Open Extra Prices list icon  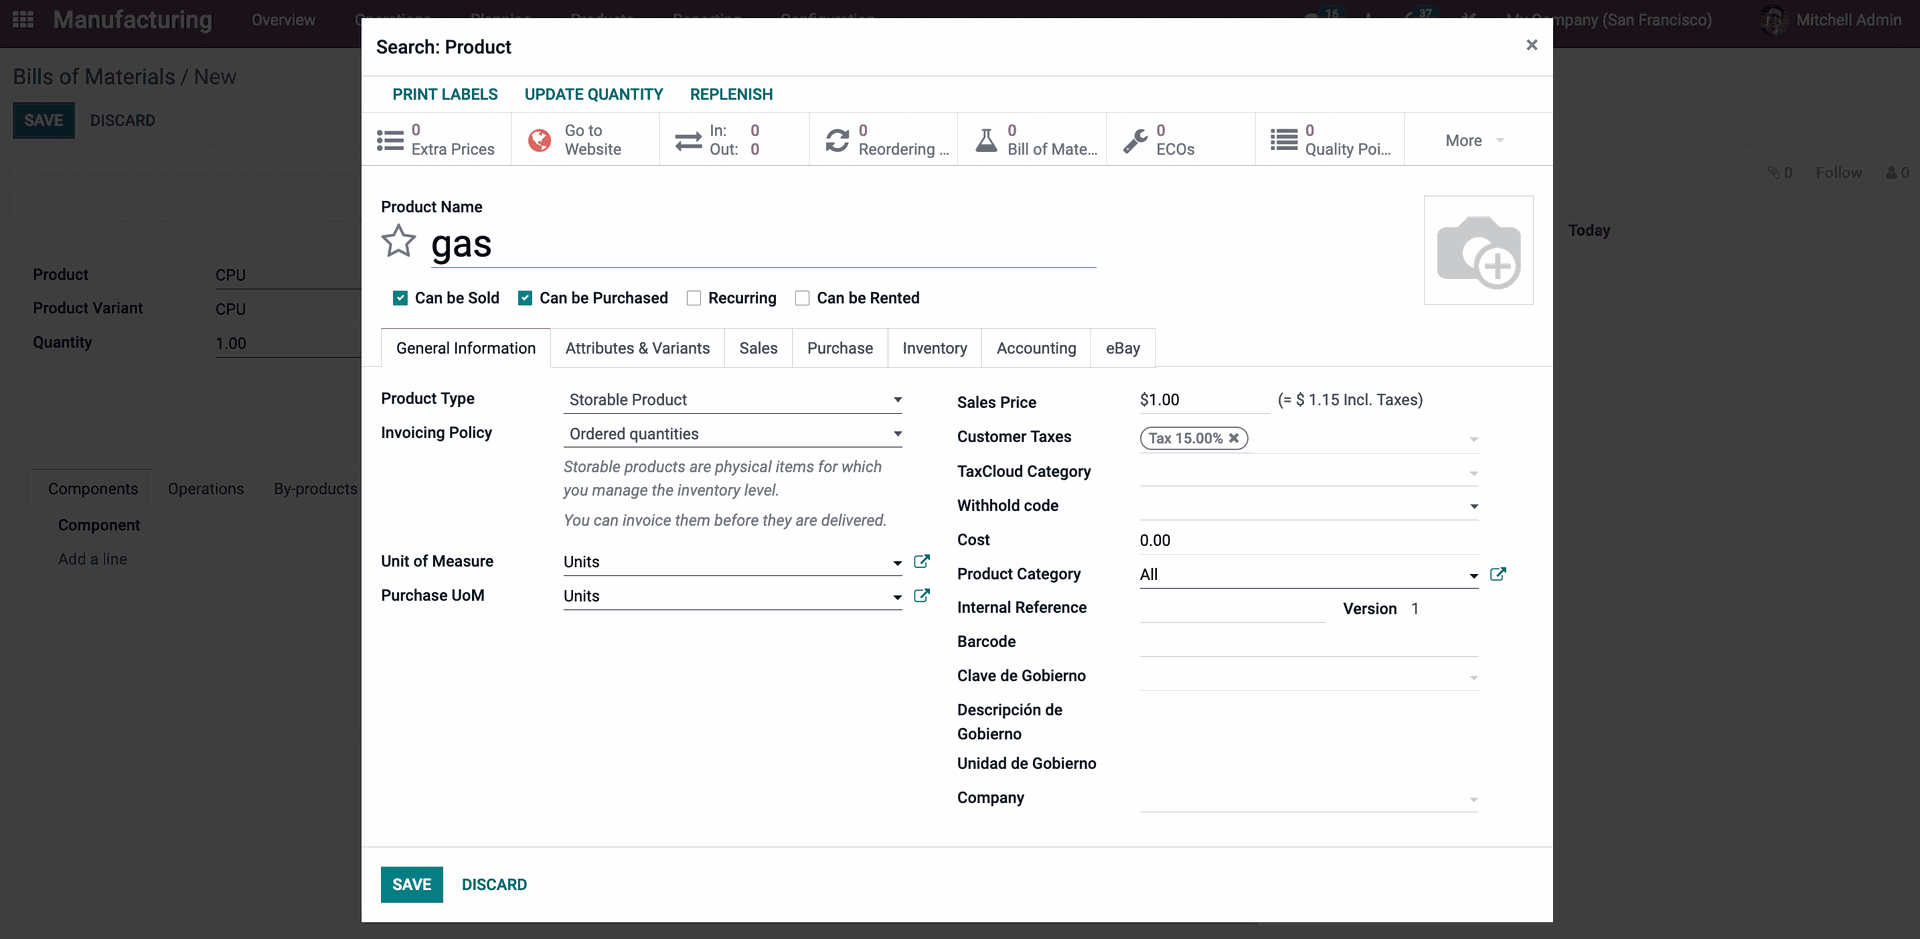click(390, 140)
